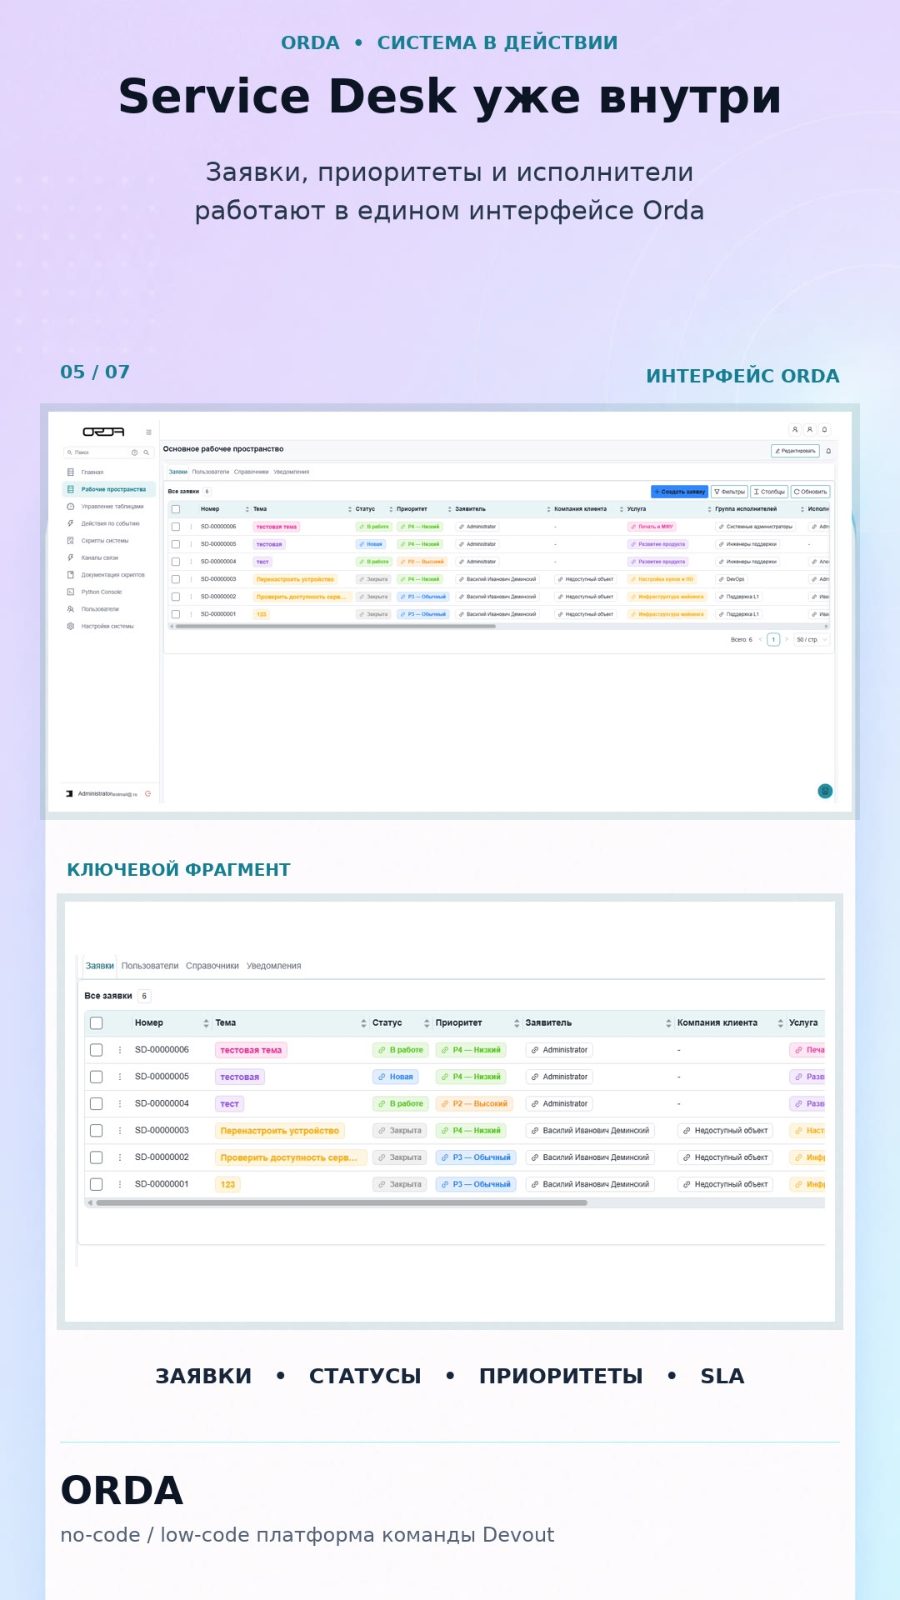
Task: Click "тестовая тема" tag in fragment
Action: (x=251, y=1050)
